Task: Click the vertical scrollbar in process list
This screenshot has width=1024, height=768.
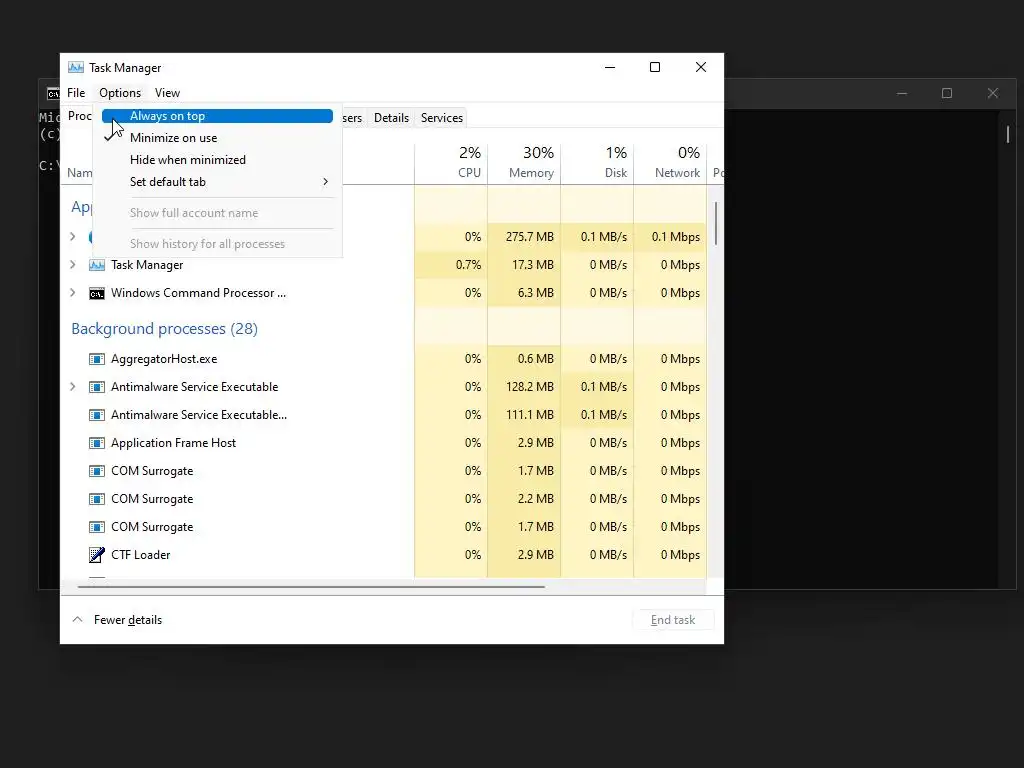Action: (716, 223)
